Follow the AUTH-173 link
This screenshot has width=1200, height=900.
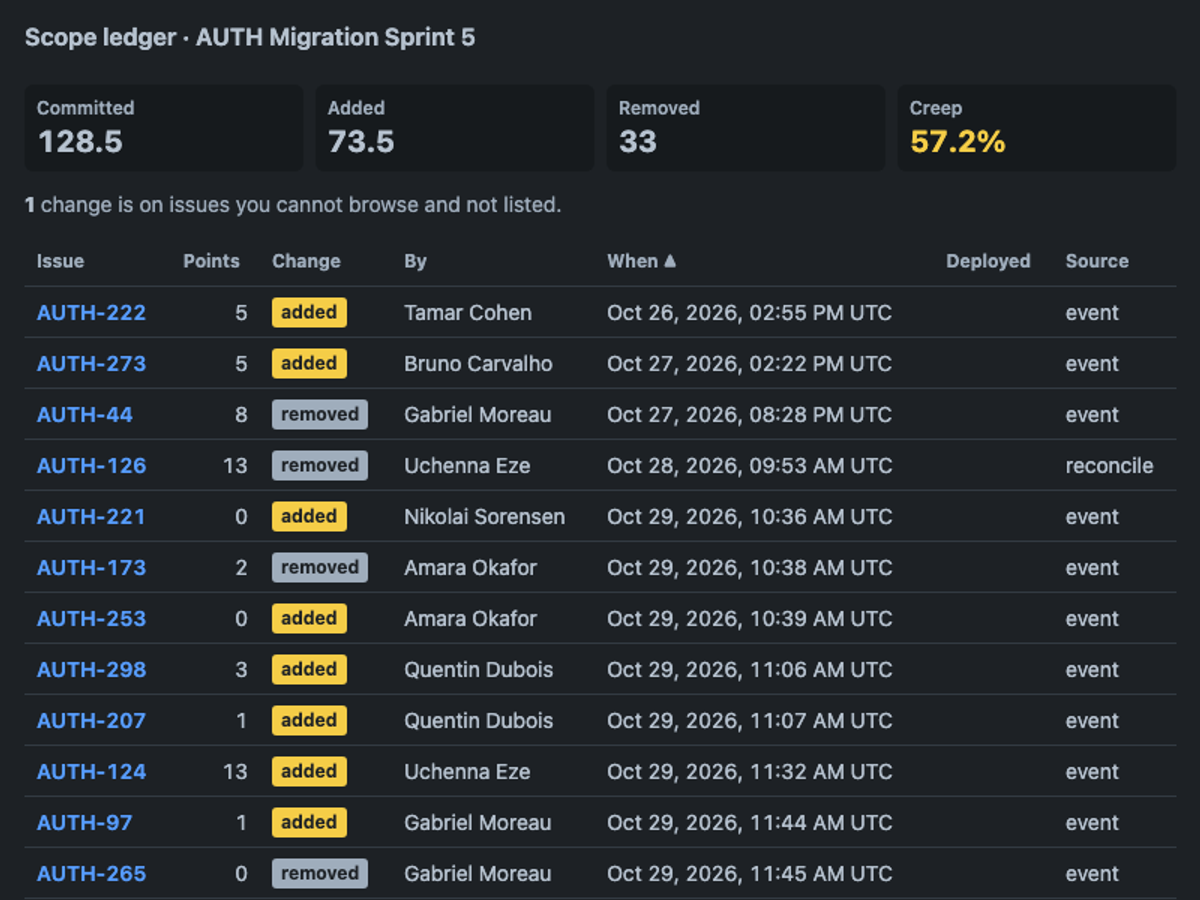91,568
